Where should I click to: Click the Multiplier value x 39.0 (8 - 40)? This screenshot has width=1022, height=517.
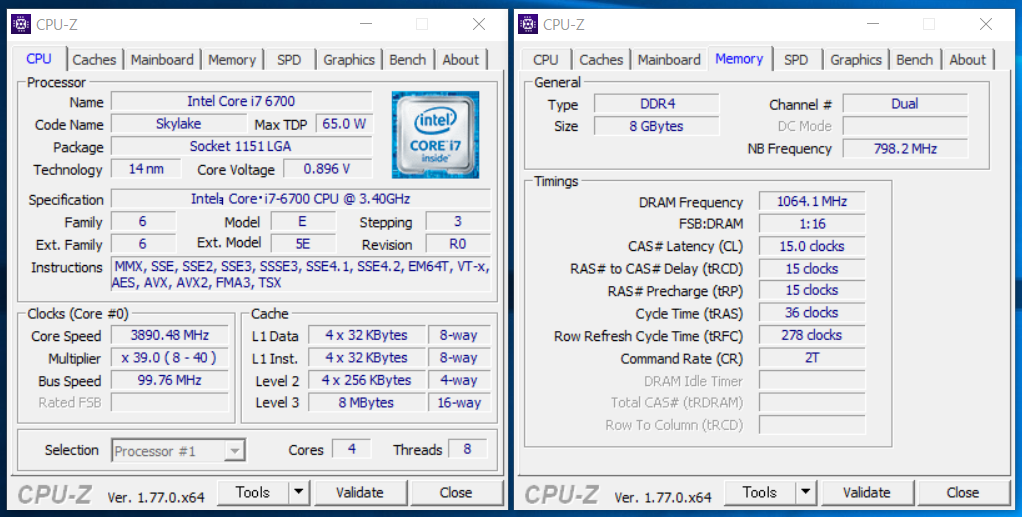(x=169, y=358)
